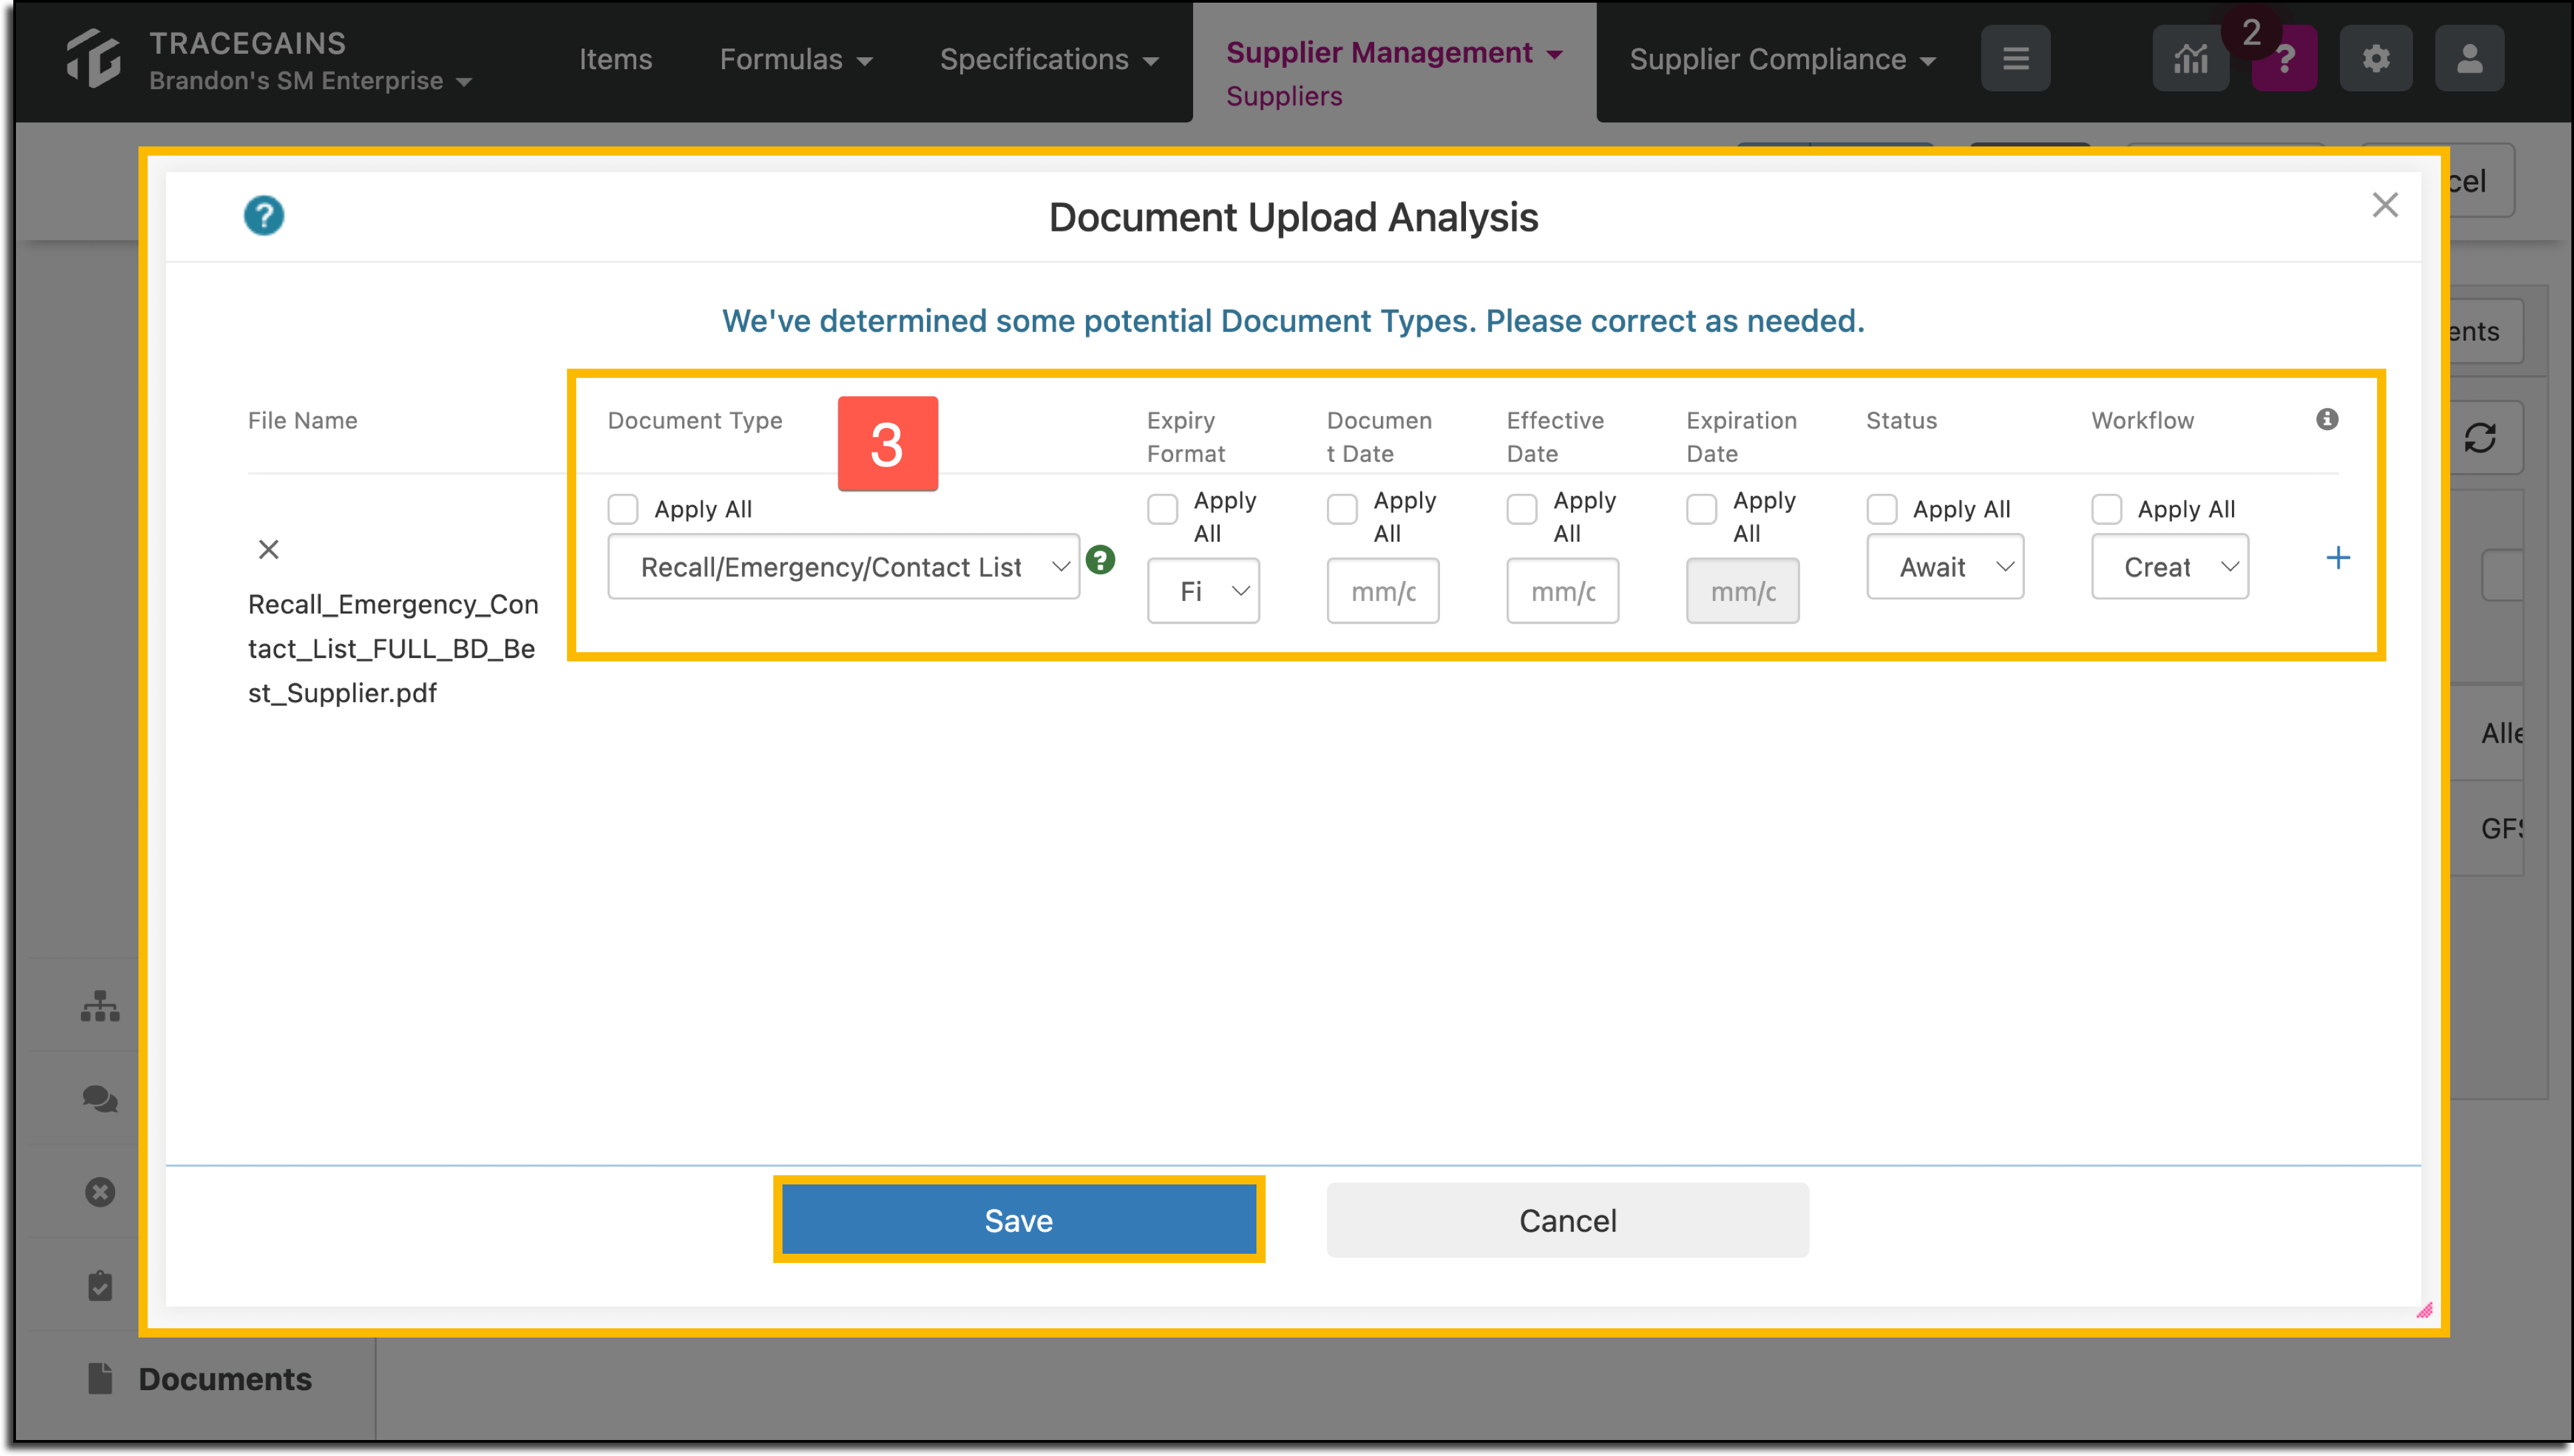This screenshot has height=1456, width=2574.
Task: Open the circled X sidebar icon
Action: point(100,1192)
